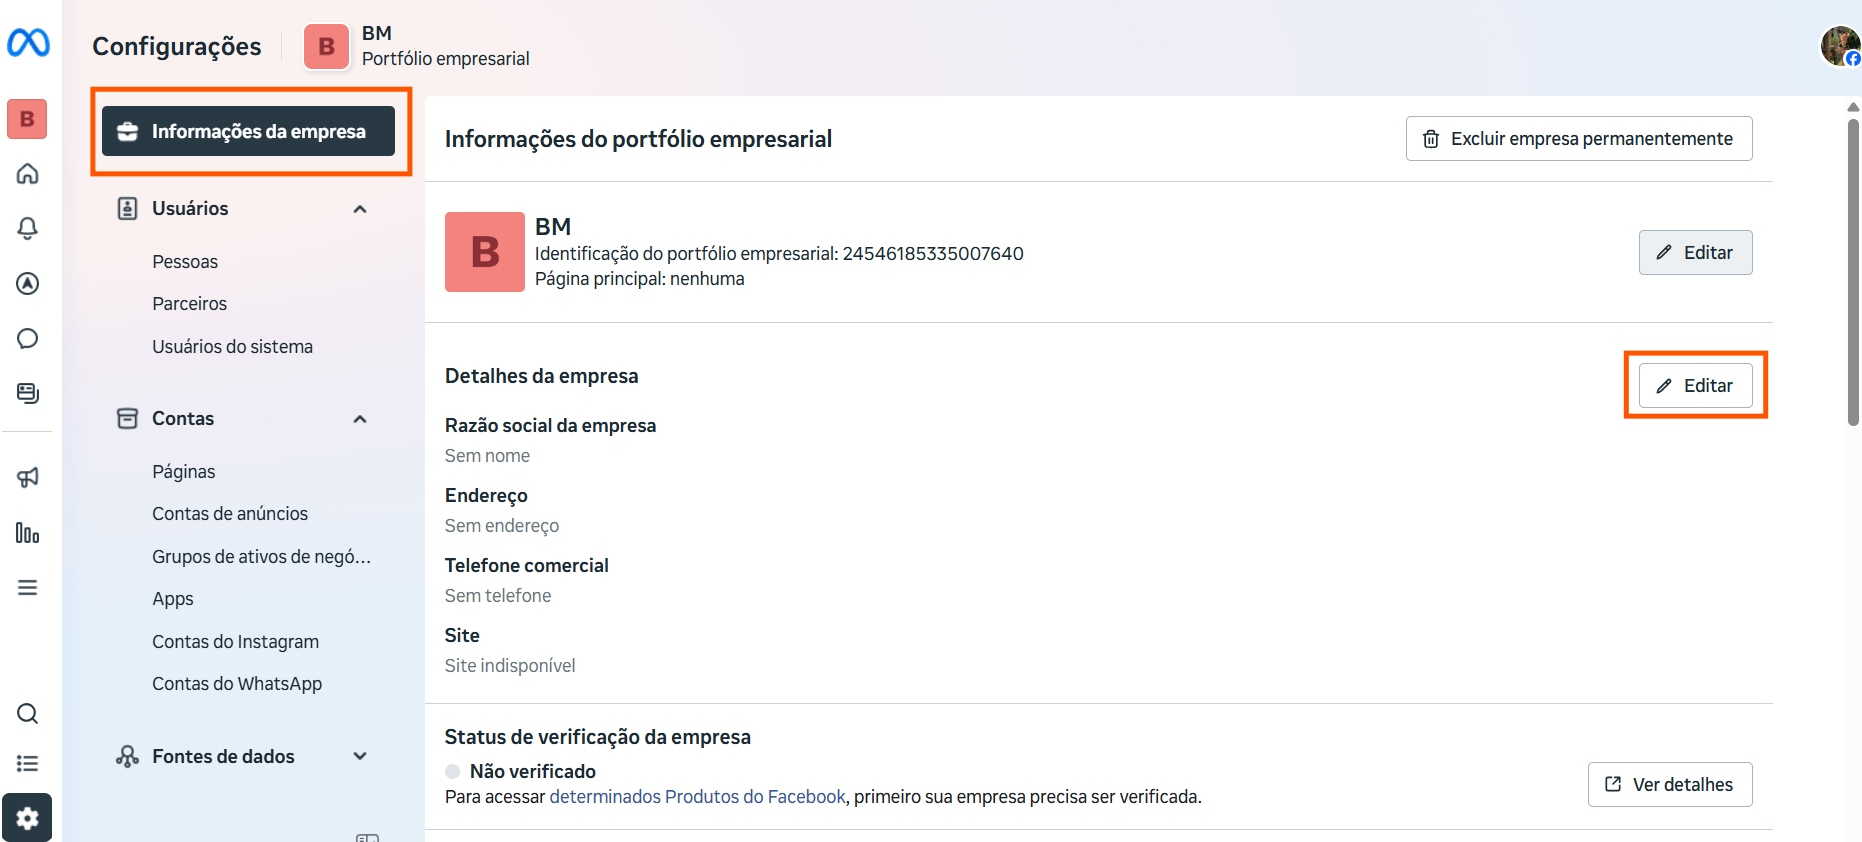Collapse the Usuários section
Viewport: 1862px width, 842px height.
point(360,209)
